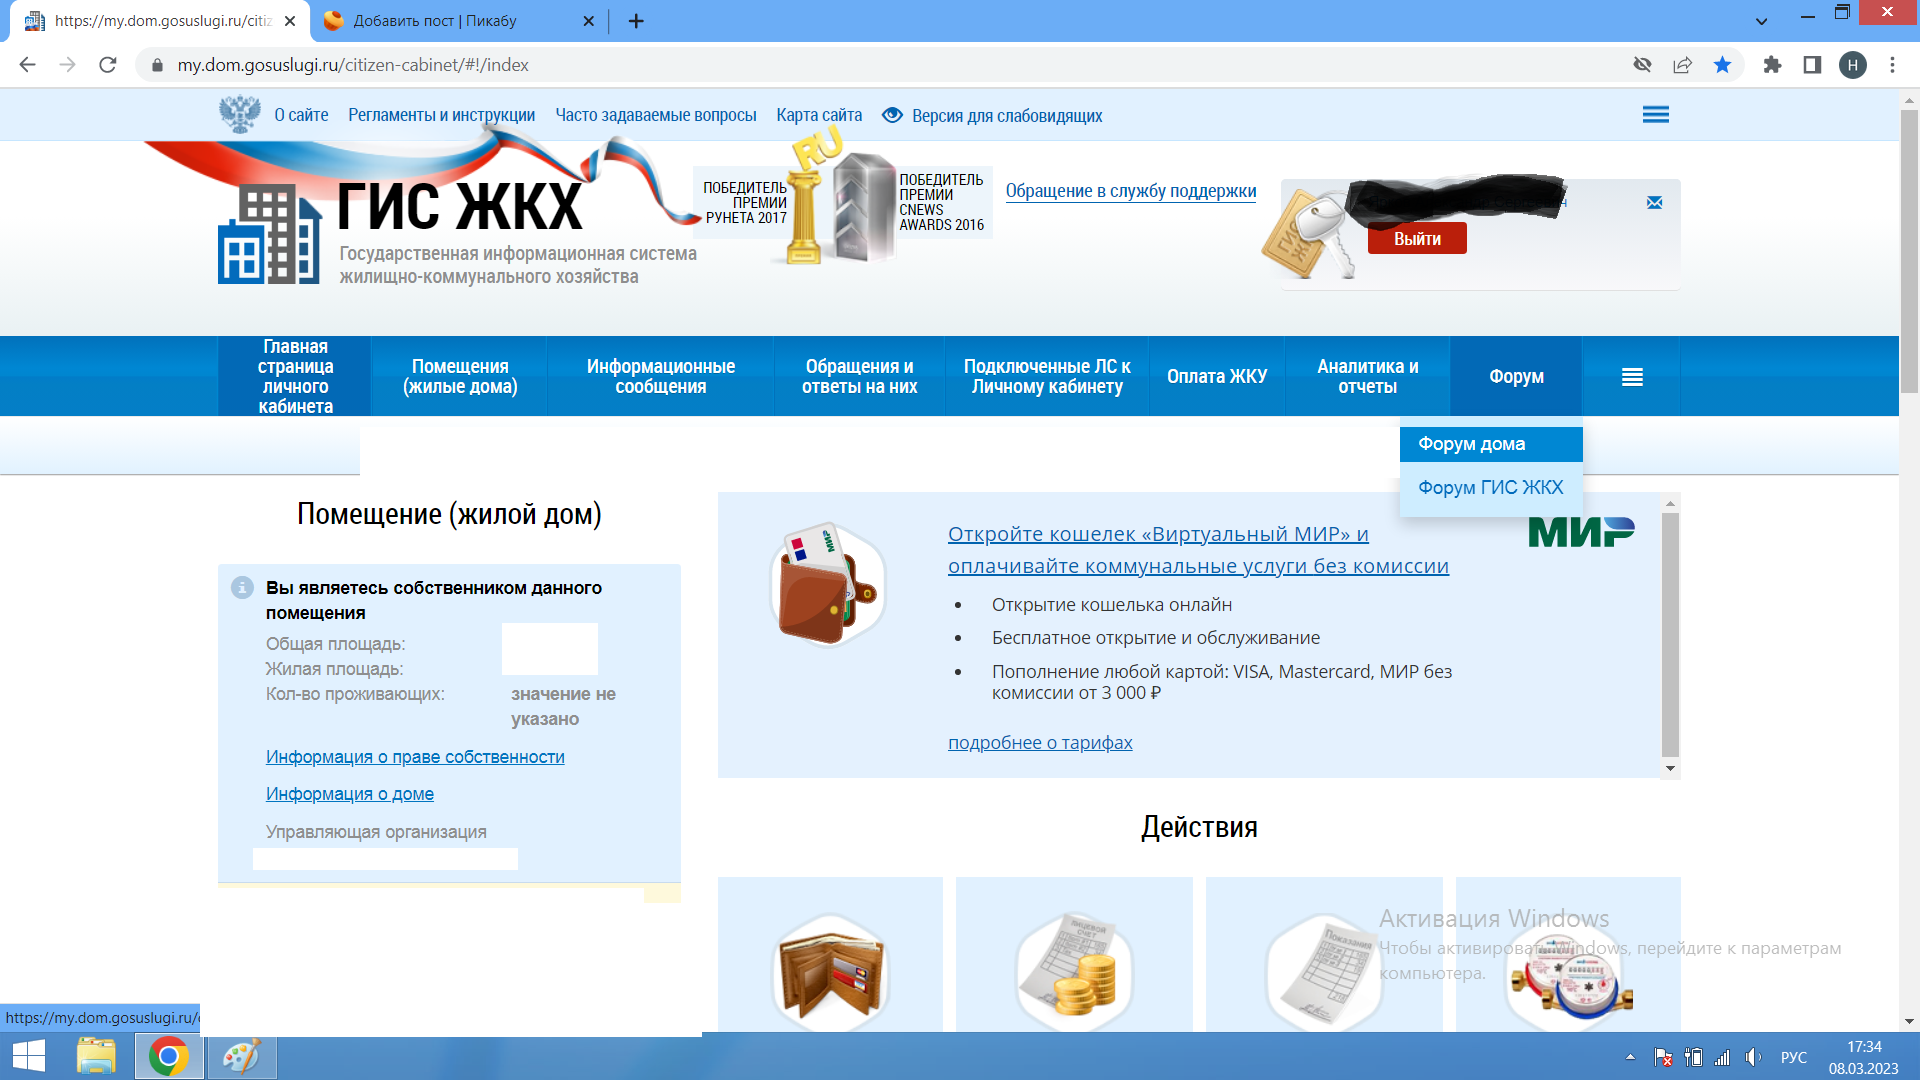1920x1080 pixels.
Task: Open Обращения и ответы на них tab
Action: [859, 377]
